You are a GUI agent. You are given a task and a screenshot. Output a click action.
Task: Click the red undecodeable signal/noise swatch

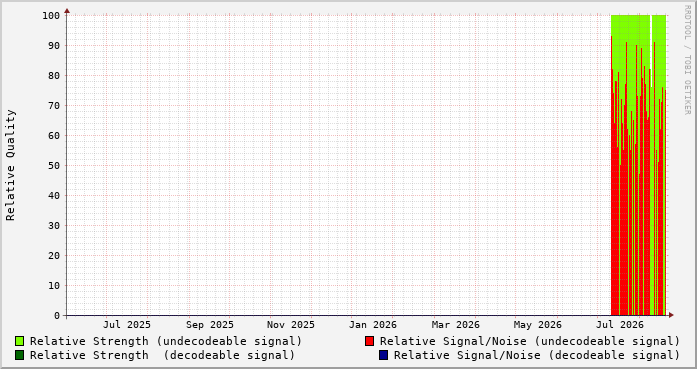point(369,341)
